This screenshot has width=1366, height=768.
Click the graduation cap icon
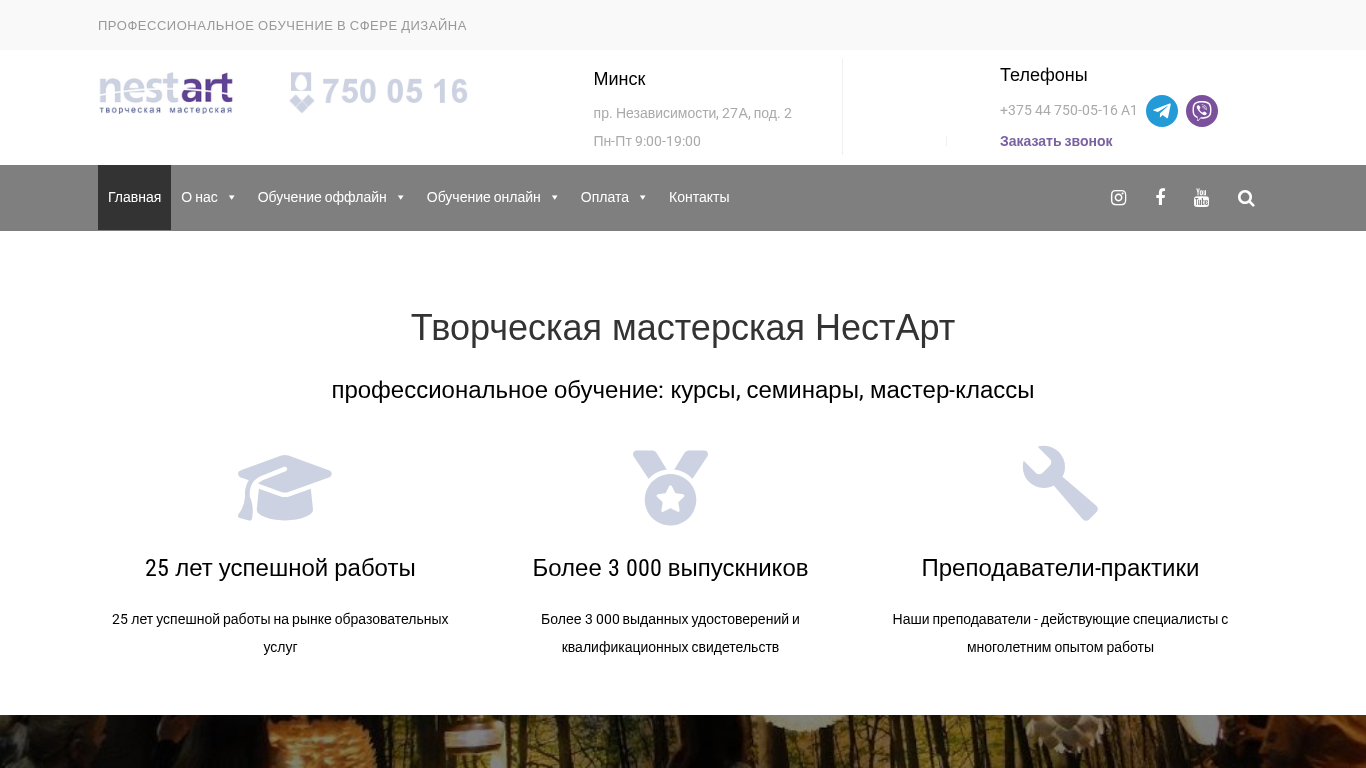click(284, 488)
